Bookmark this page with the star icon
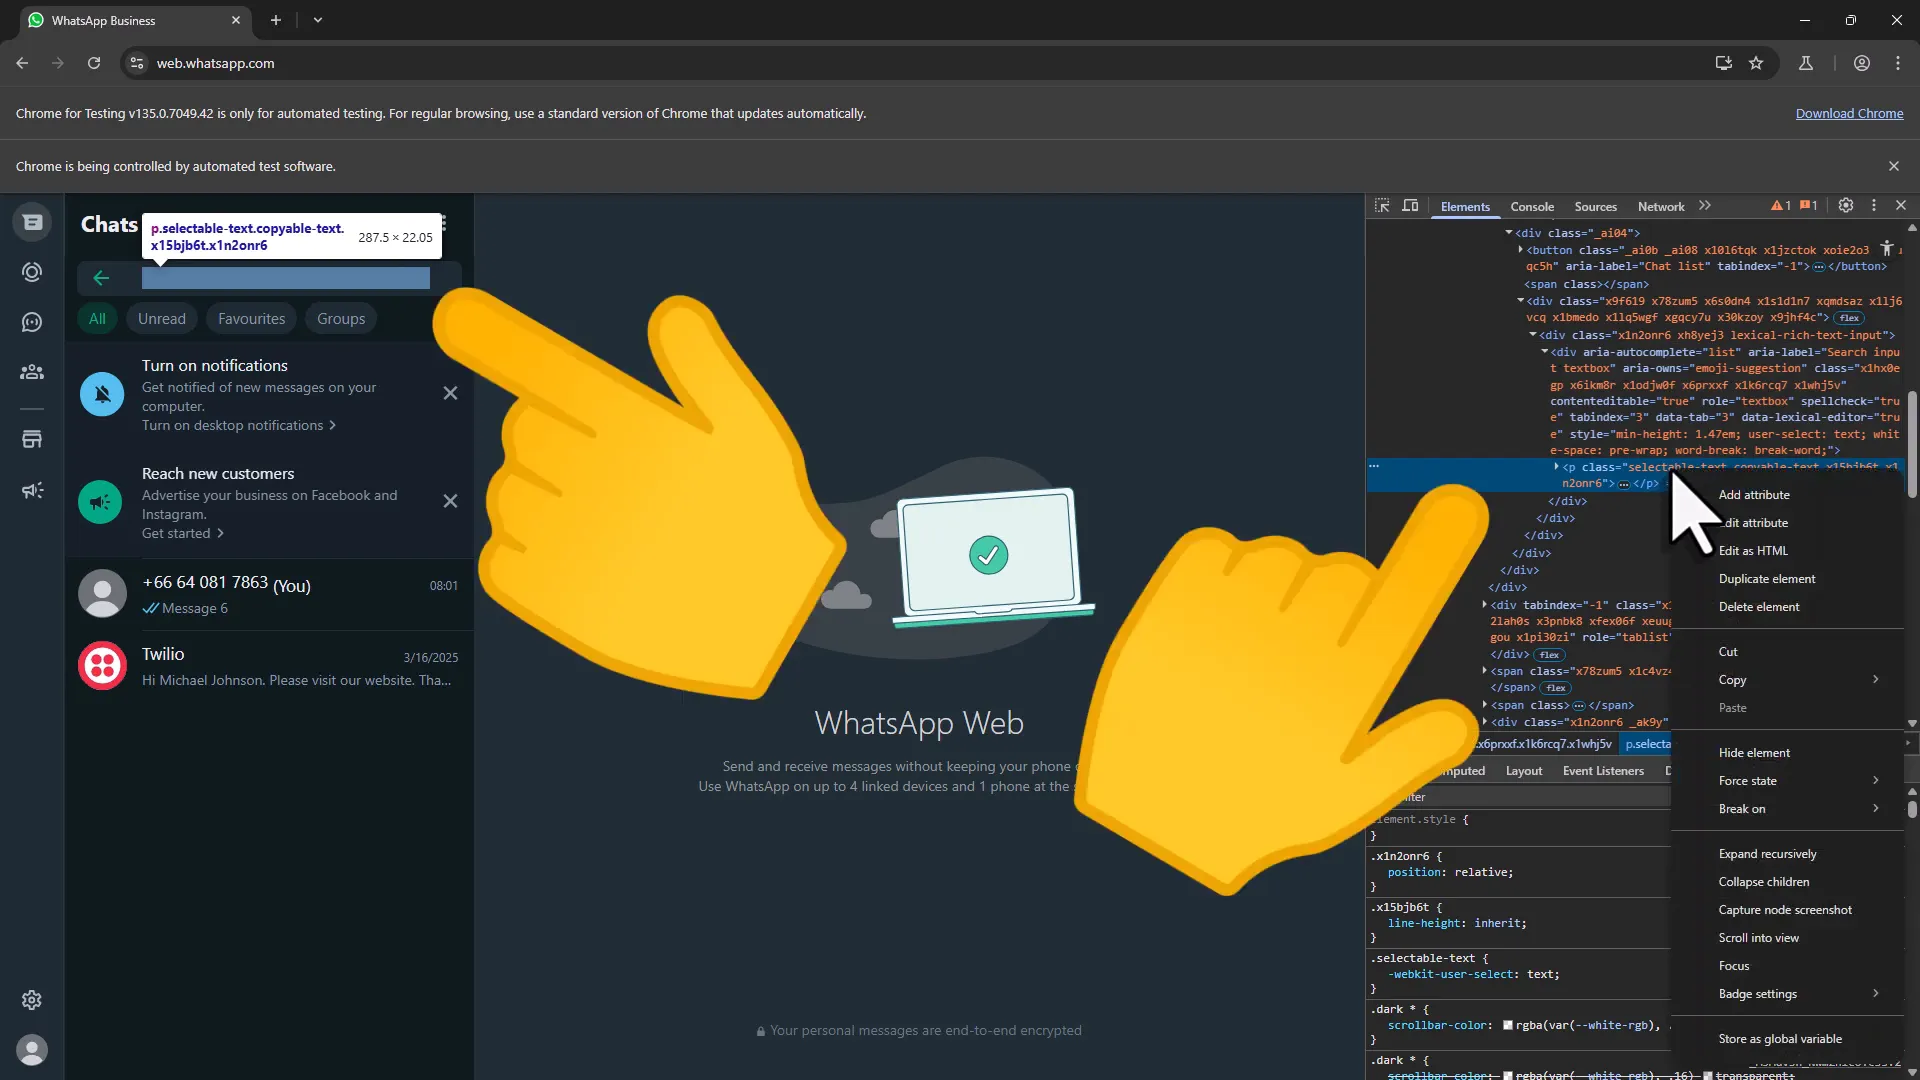The width and height of the screenshot is (1920, 1080). tap(1756, 63)
